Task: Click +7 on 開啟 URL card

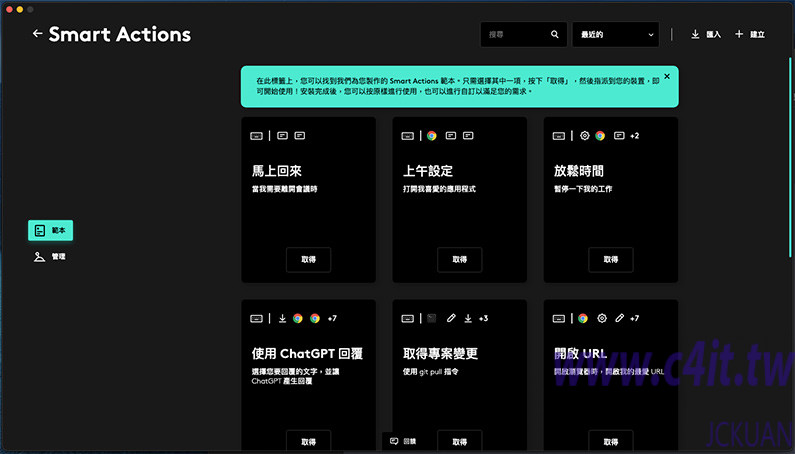Action: pyautogui.click(x=634, y=318)
